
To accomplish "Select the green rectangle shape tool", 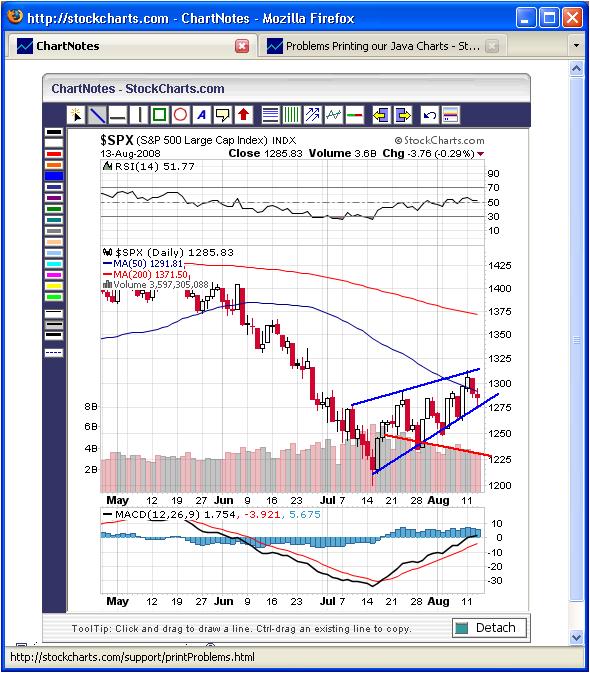I will coord(160,115).
